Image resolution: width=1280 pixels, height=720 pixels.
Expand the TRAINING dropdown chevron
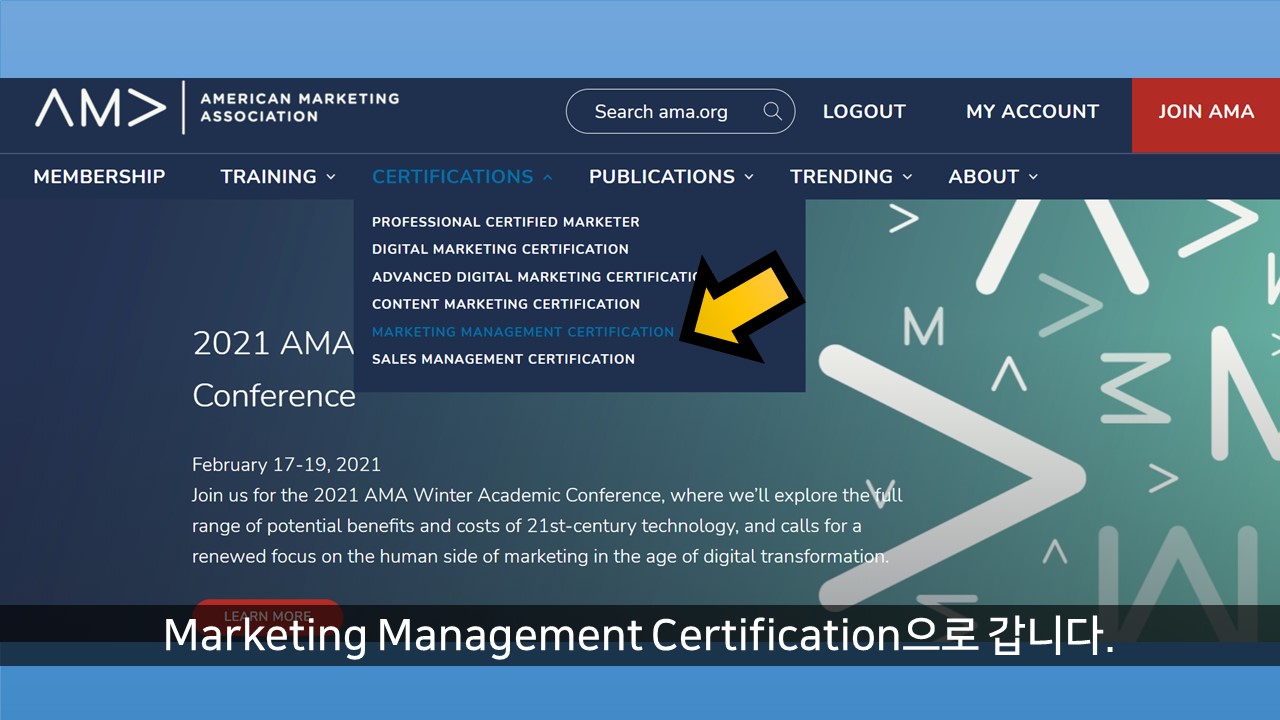pos(331,177)
